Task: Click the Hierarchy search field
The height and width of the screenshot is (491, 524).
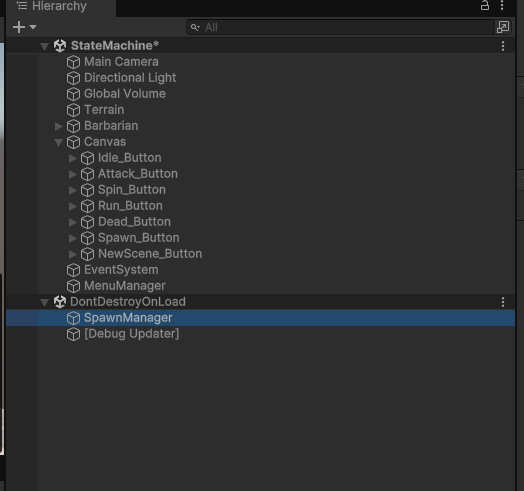Action: click(340, 27)
